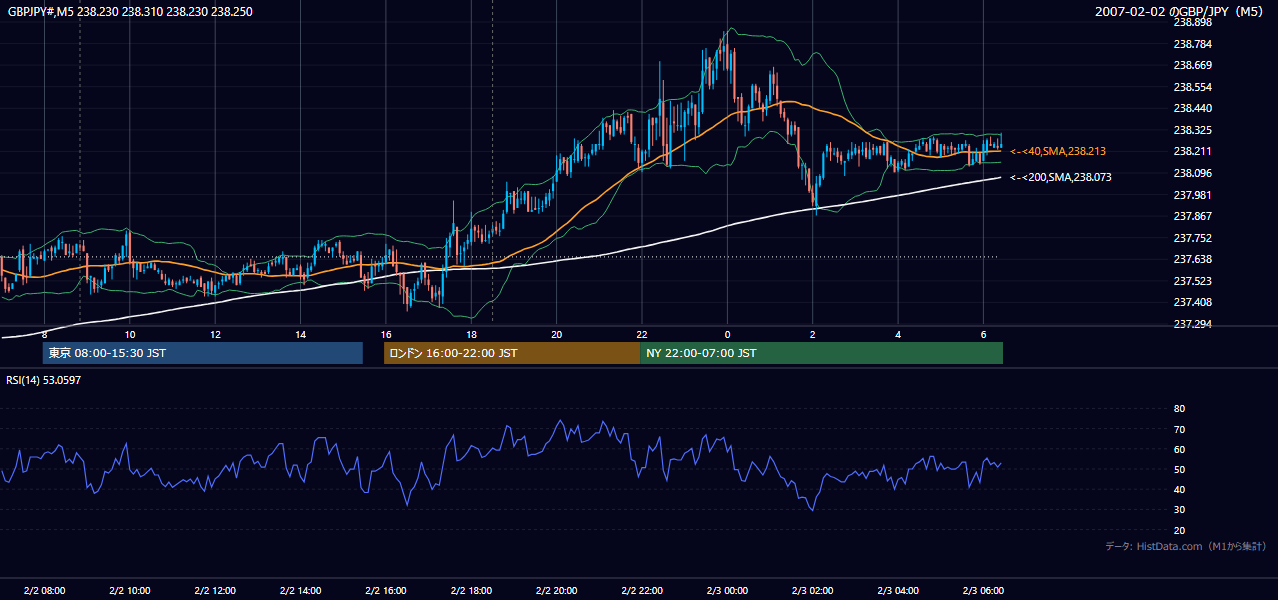Click the London 16:00-22:00 JST session bar
Viewport: 1278px width, 600px height.
[512, 353]
